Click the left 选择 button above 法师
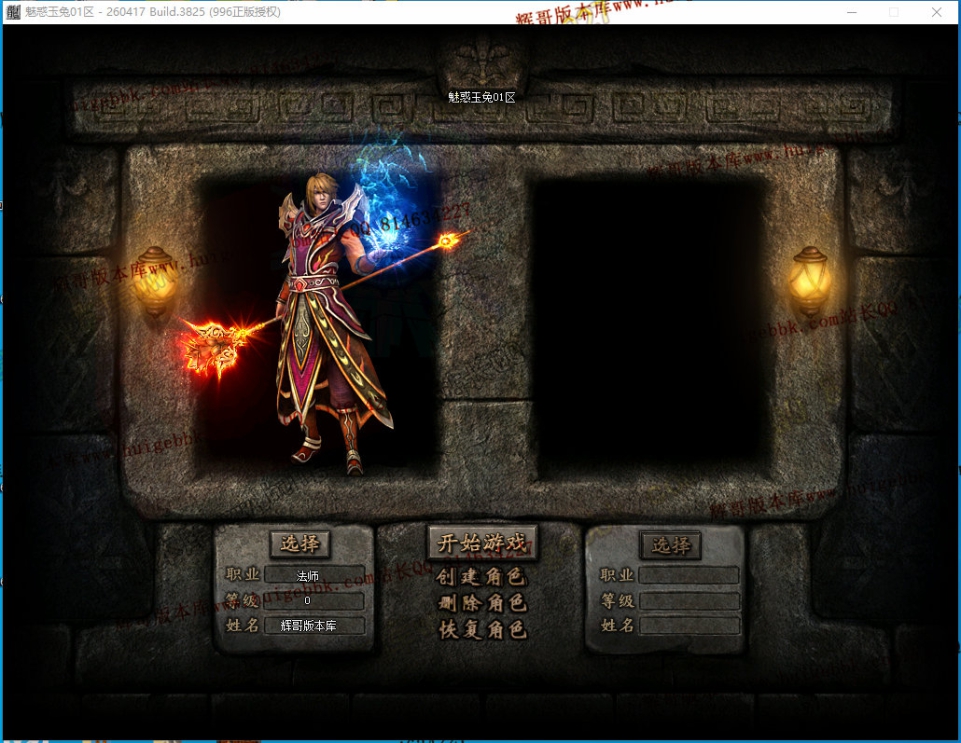Viewport: 961px width, 743px height. point(300,544)
